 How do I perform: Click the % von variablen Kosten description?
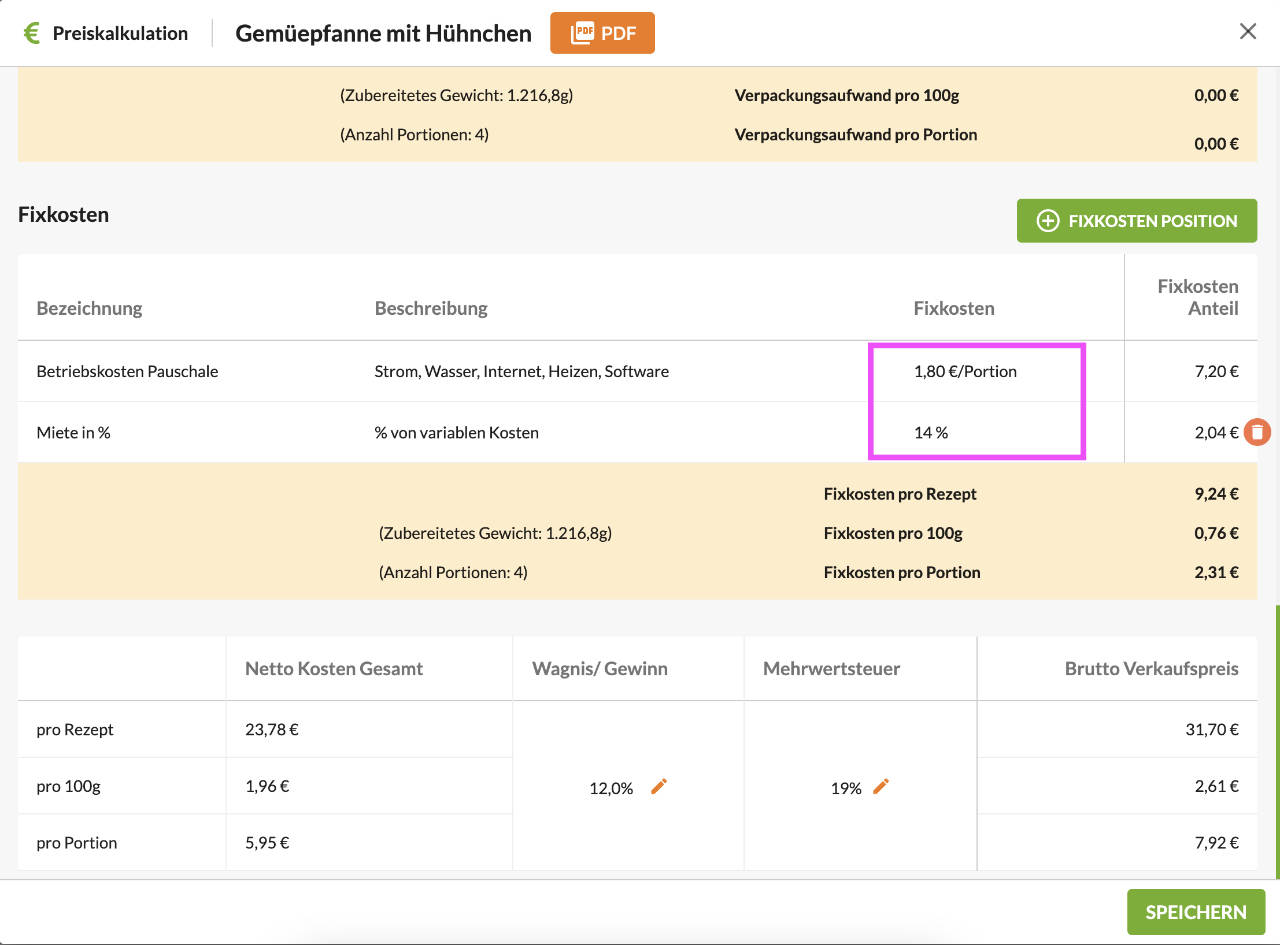pos(456,432)
